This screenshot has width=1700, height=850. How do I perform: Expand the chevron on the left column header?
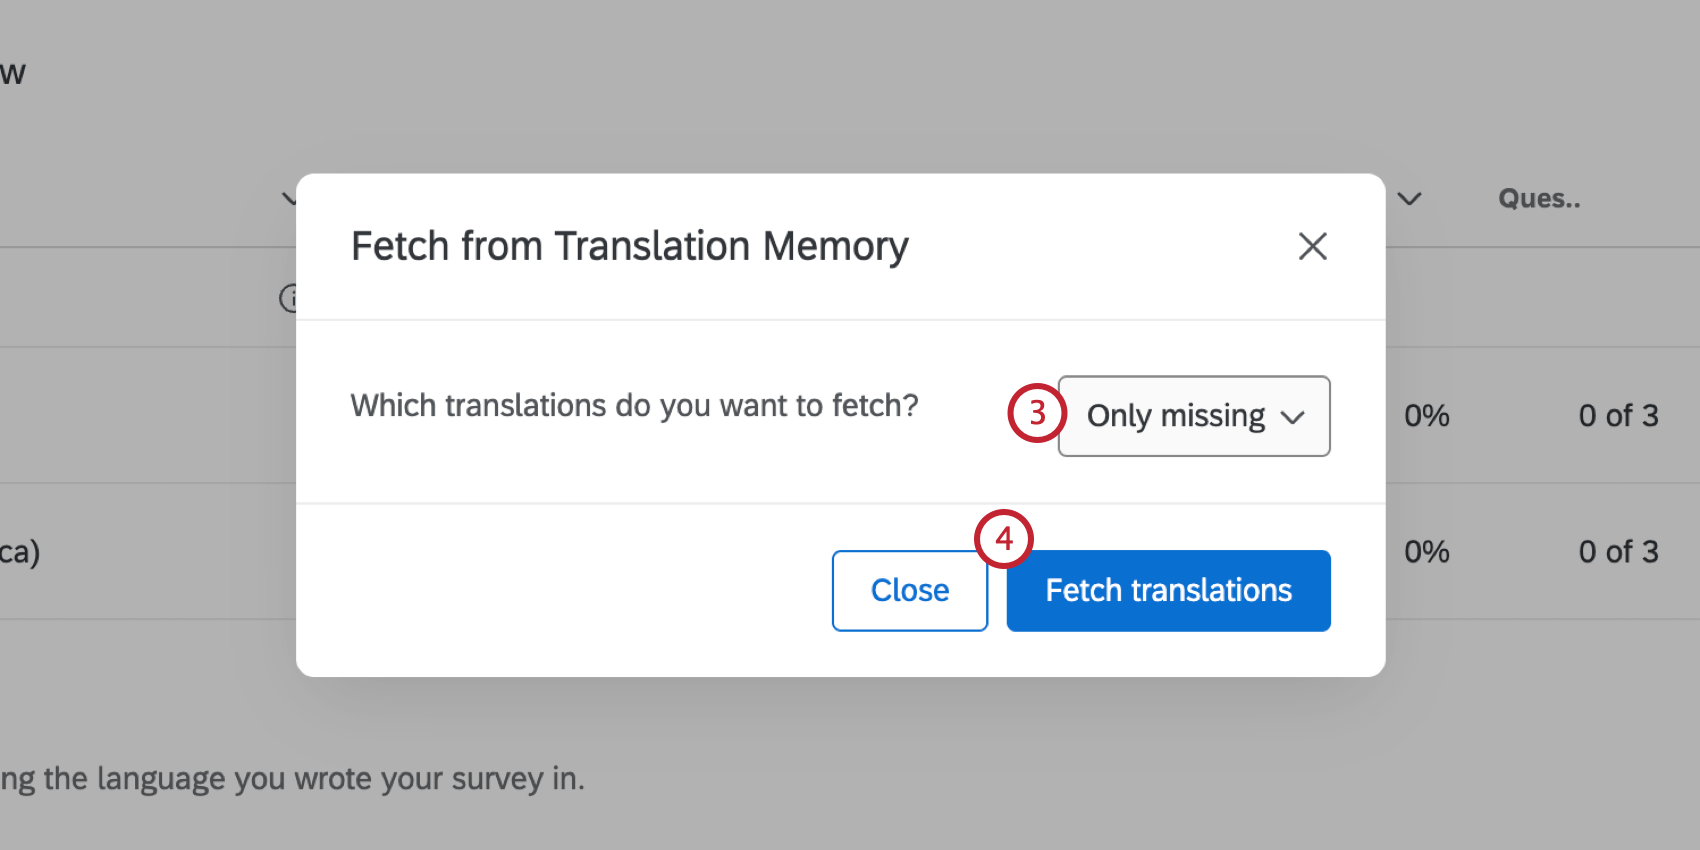(289, 199)
